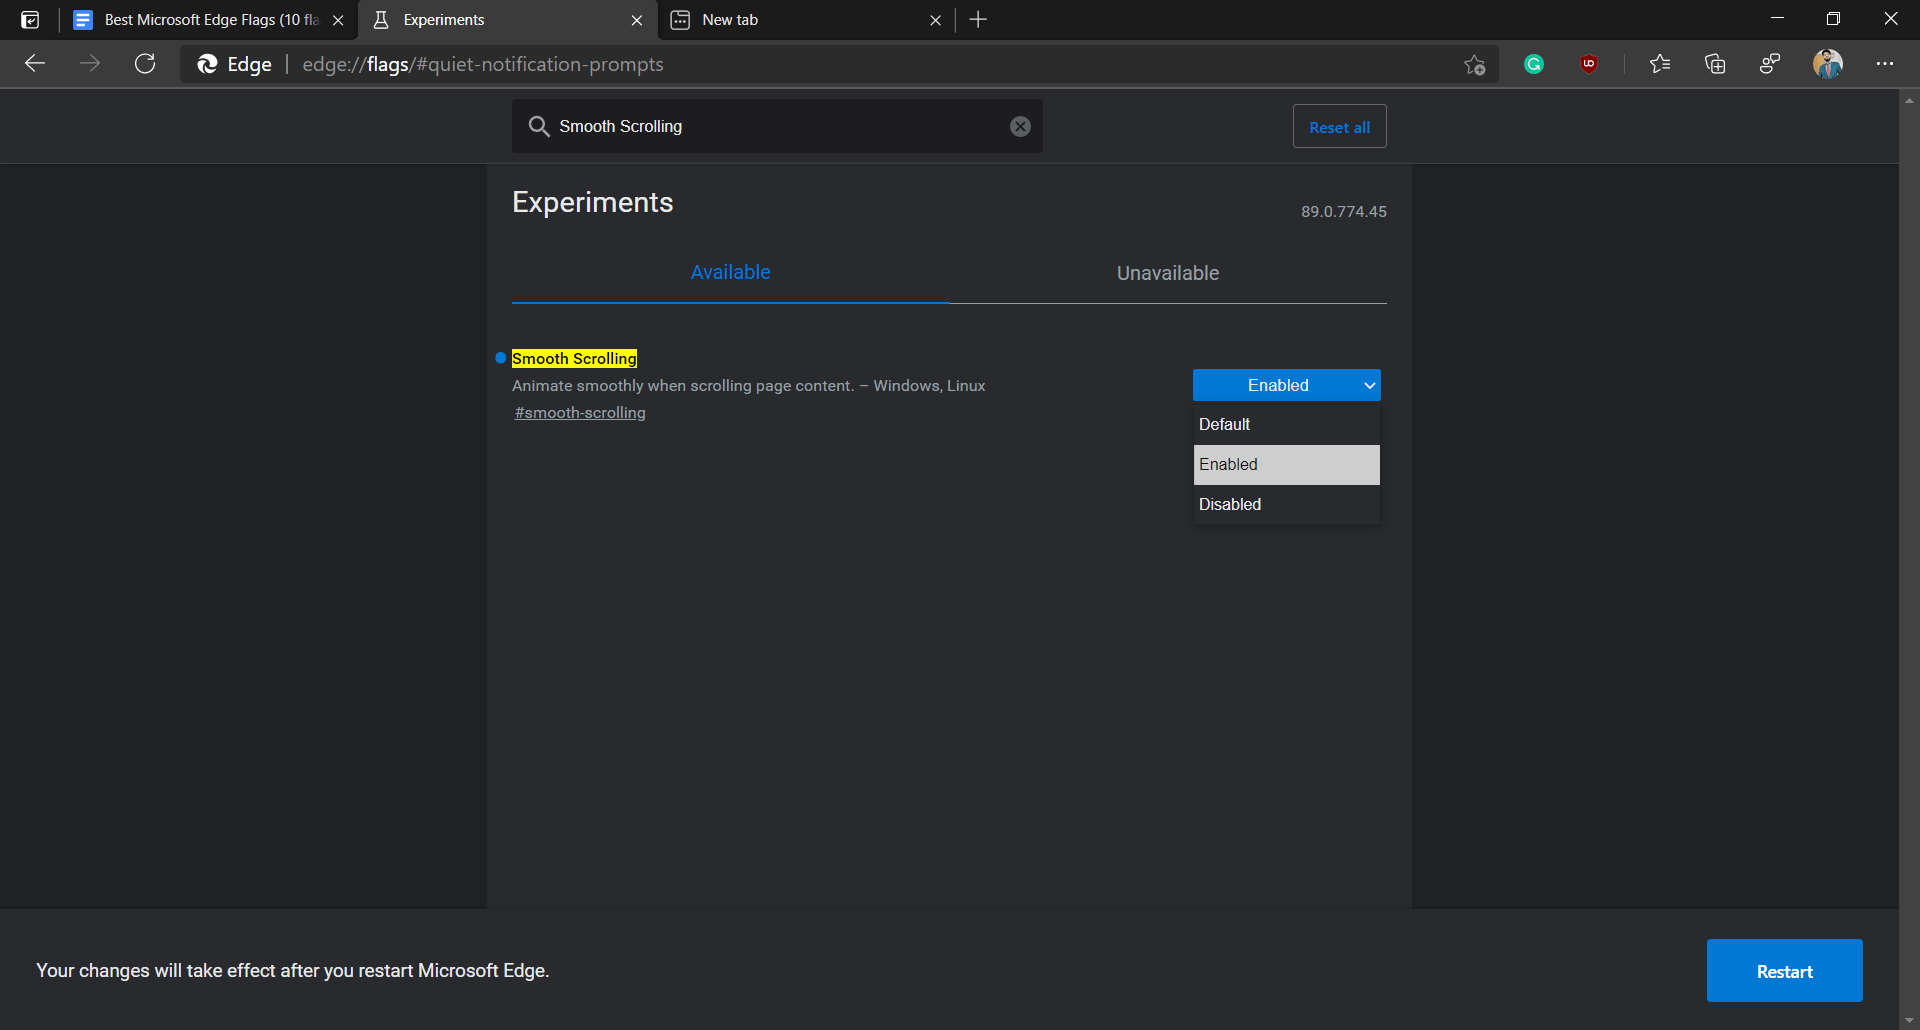
Task: Clear the Smooth Scrolling search query
Action: coord(1019,126)
